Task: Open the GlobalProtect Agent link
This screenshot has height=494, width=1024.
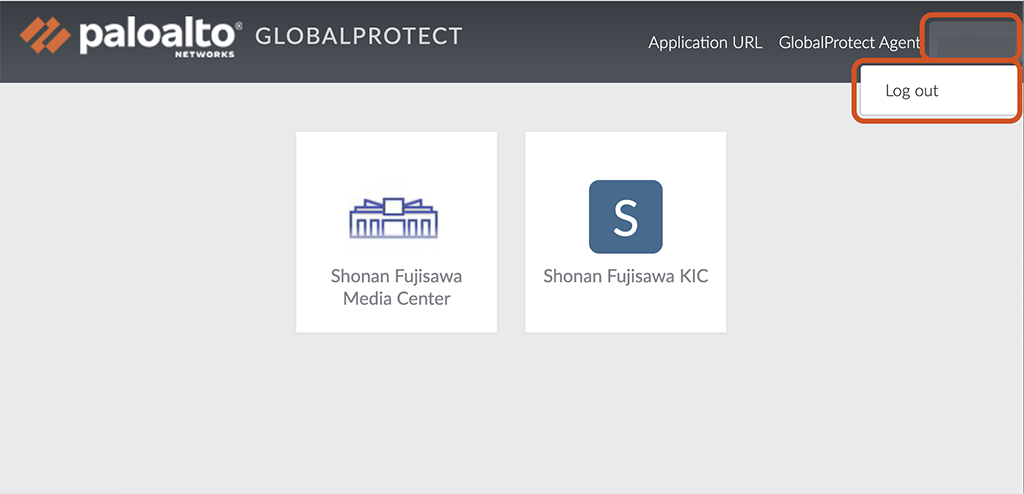Action: (x=848, y=43)
